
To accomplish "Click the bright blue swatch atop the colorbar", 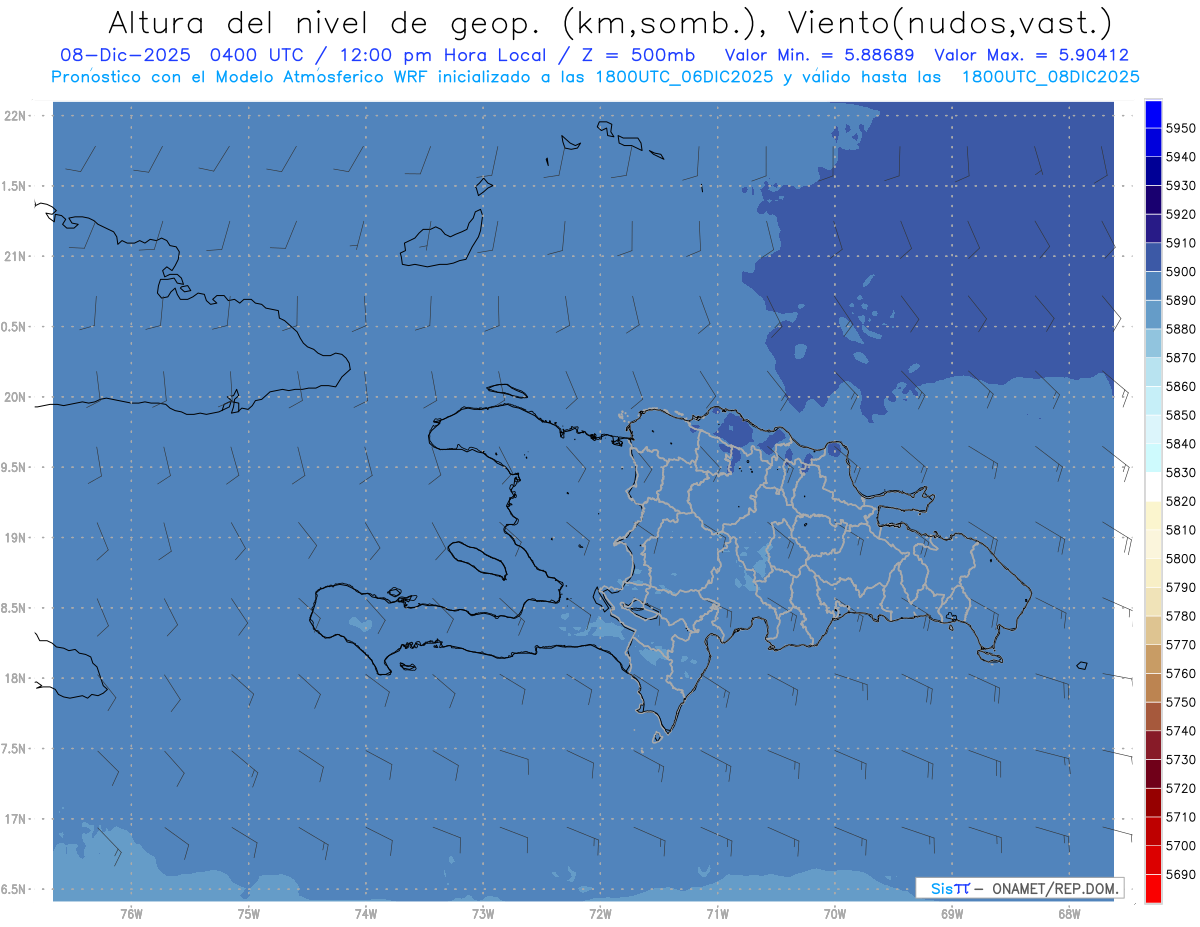I will click(1153, 114).
